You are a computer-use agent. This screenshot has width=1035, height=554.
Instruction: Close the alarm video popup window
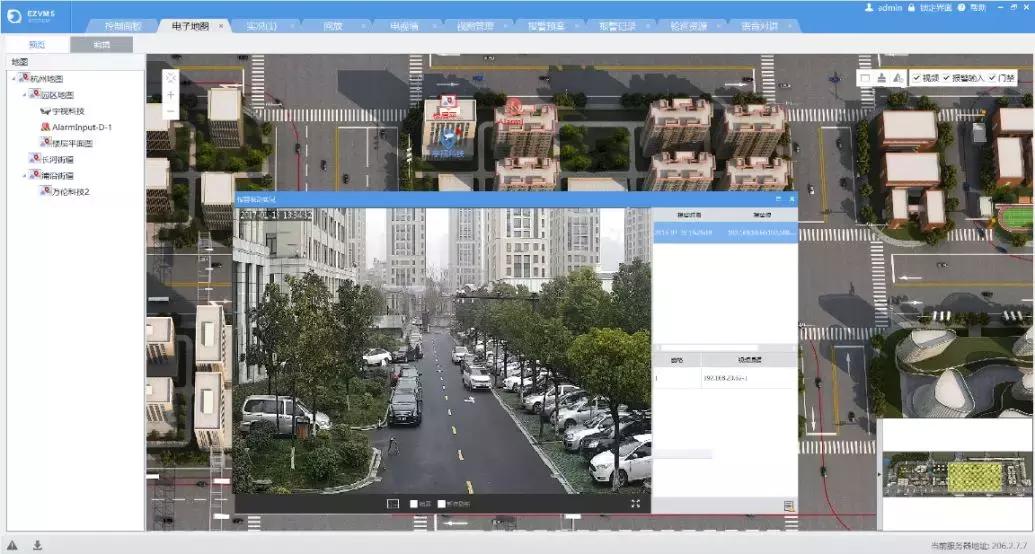[x=791, y=199]
